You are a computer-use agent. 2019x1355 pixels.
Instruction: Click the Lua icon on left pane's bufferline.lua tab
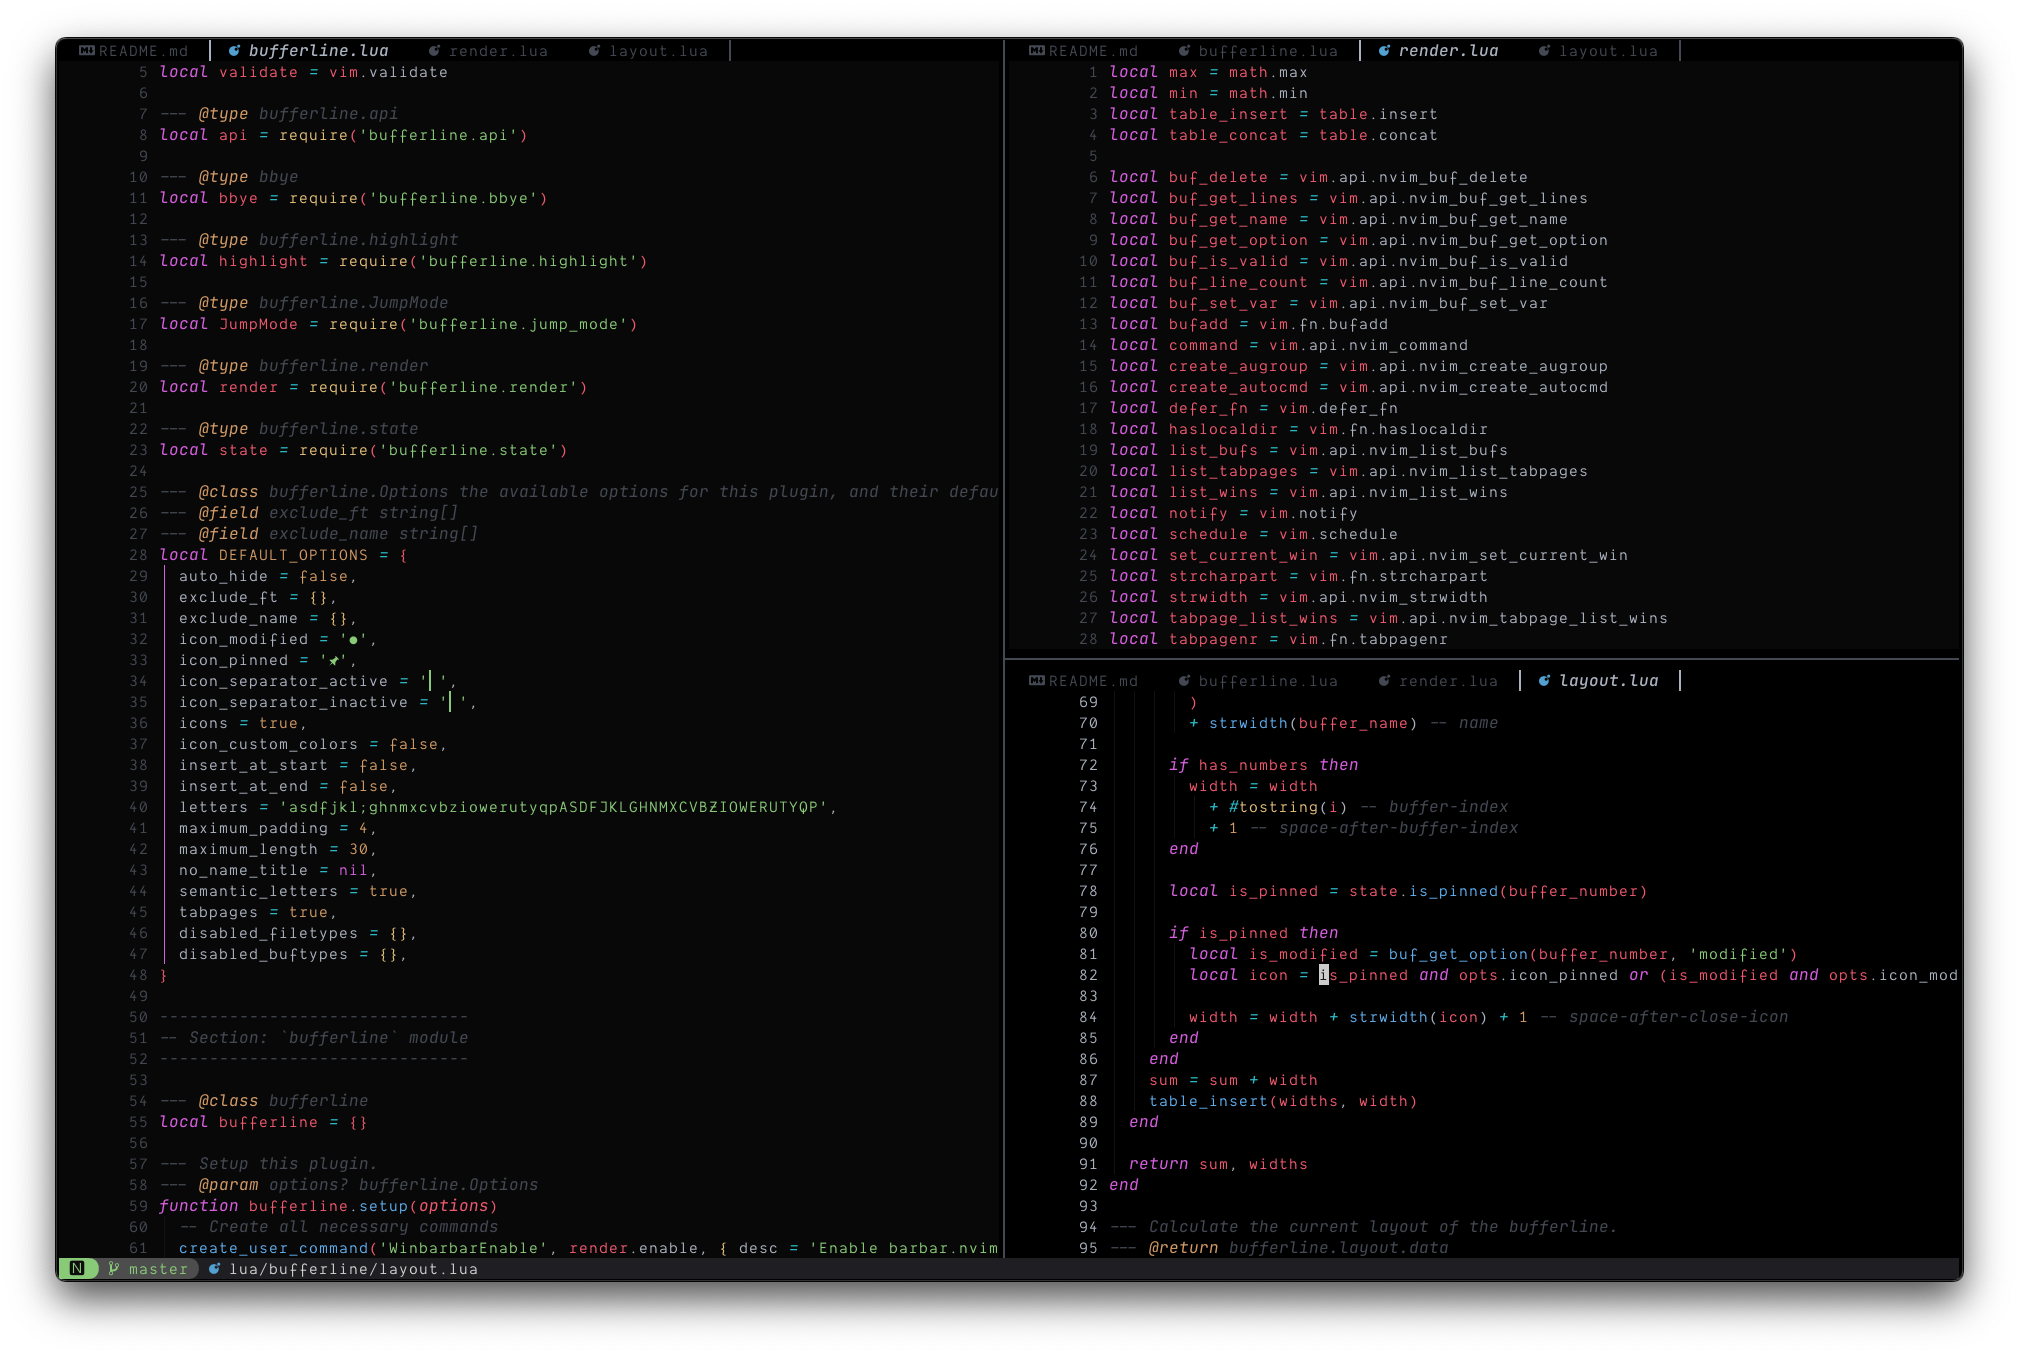(235, 51)
